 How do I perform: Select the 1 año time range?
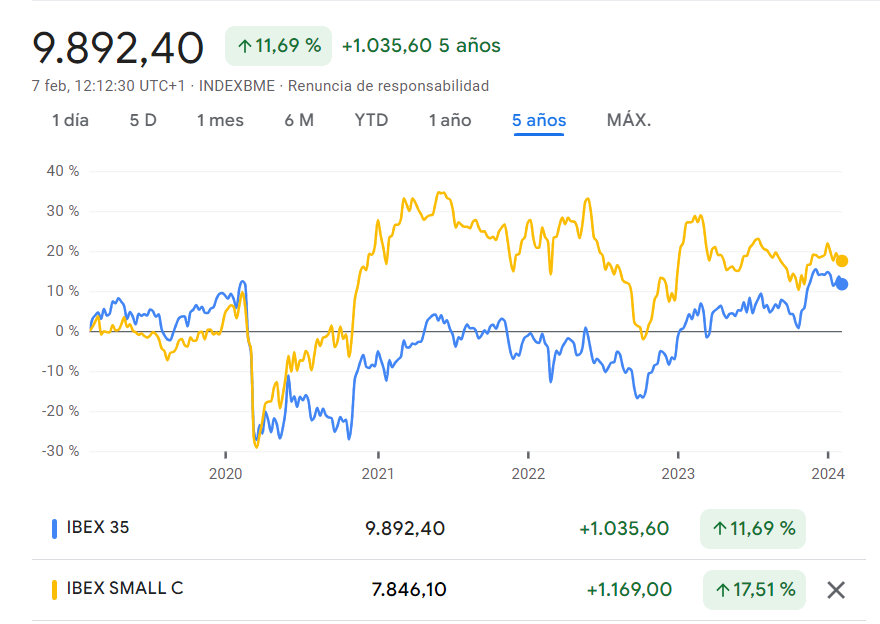point(450,121)
